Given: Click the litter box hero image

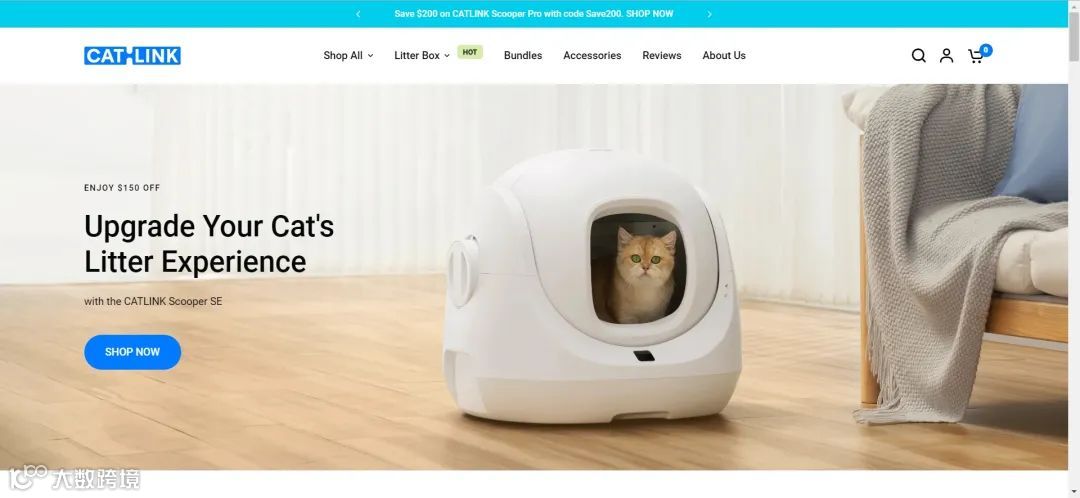Looking at the screenshot, I should coord(592,286).
